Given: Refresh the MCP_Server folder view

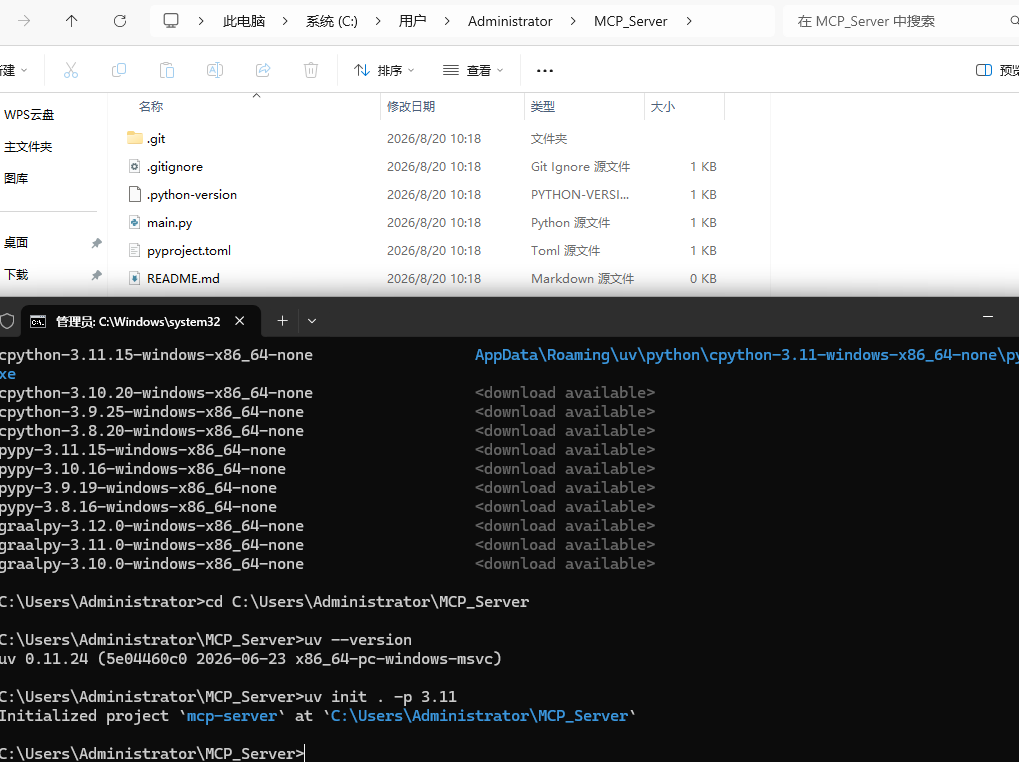Looking at the screenshot, I should [x=120, y=21].
